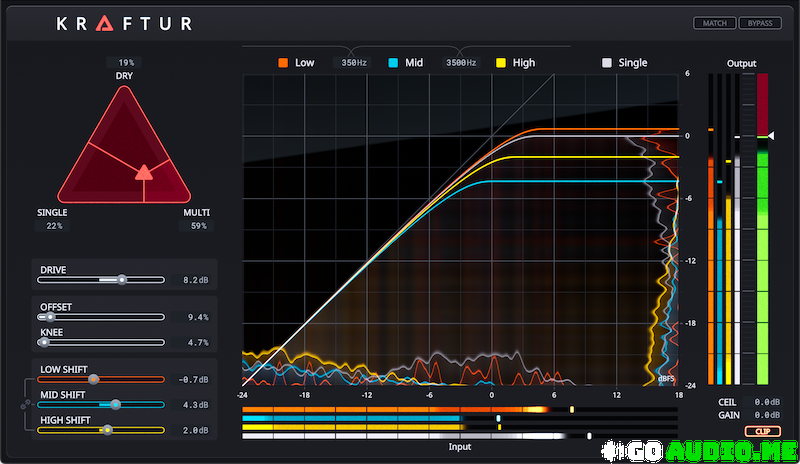Image resolution: width=800 pixels, height=464 pixels.
Task: Select the Single band label
Action: [x=633, y=63]
